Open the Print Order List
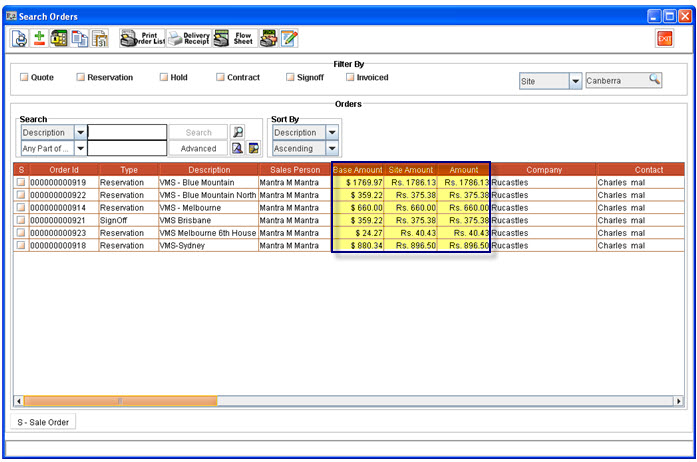The width and height of the screenshot is (697, 462). coord(141,38)
